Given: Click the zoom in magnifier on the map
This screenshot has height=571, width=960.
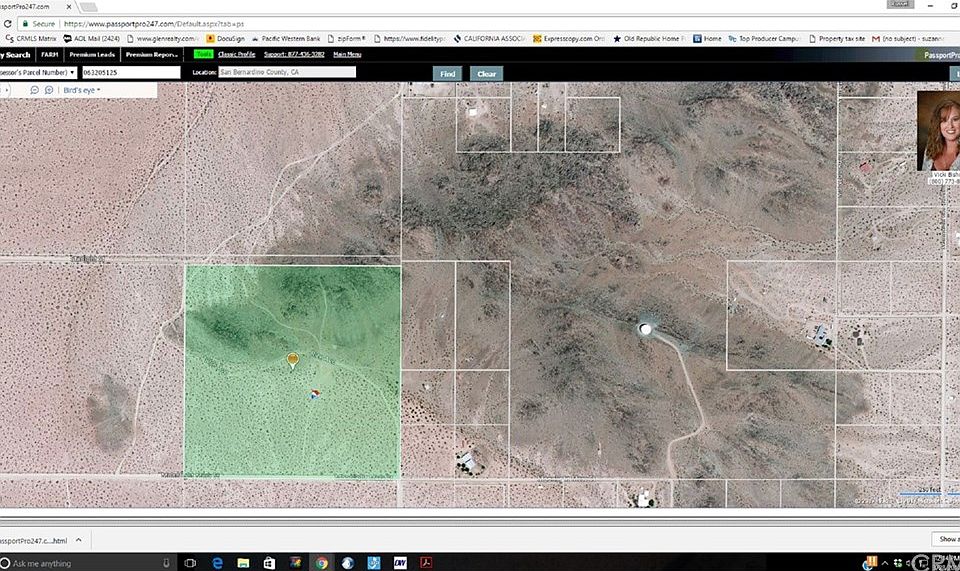Looking at the screenshot, I should coord(48,90).
